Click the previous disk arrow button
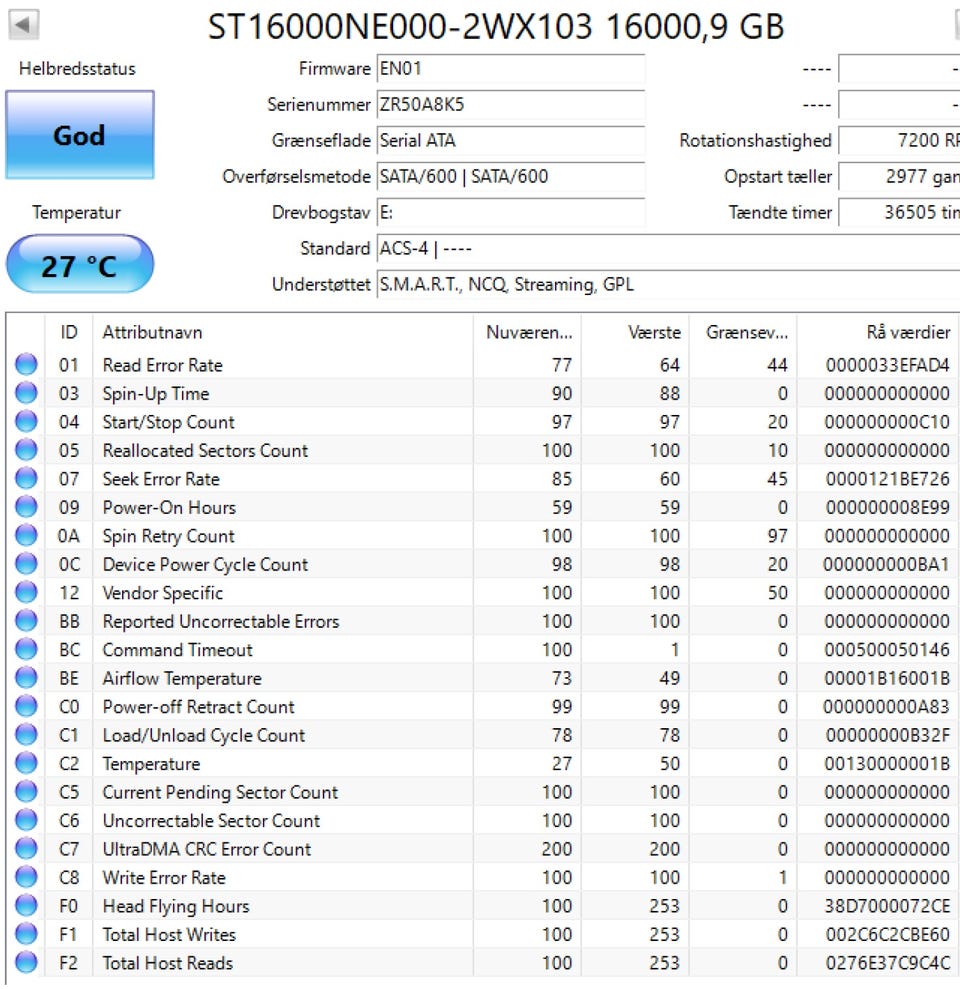Viewport: 960px width, 989px height. 24,24
